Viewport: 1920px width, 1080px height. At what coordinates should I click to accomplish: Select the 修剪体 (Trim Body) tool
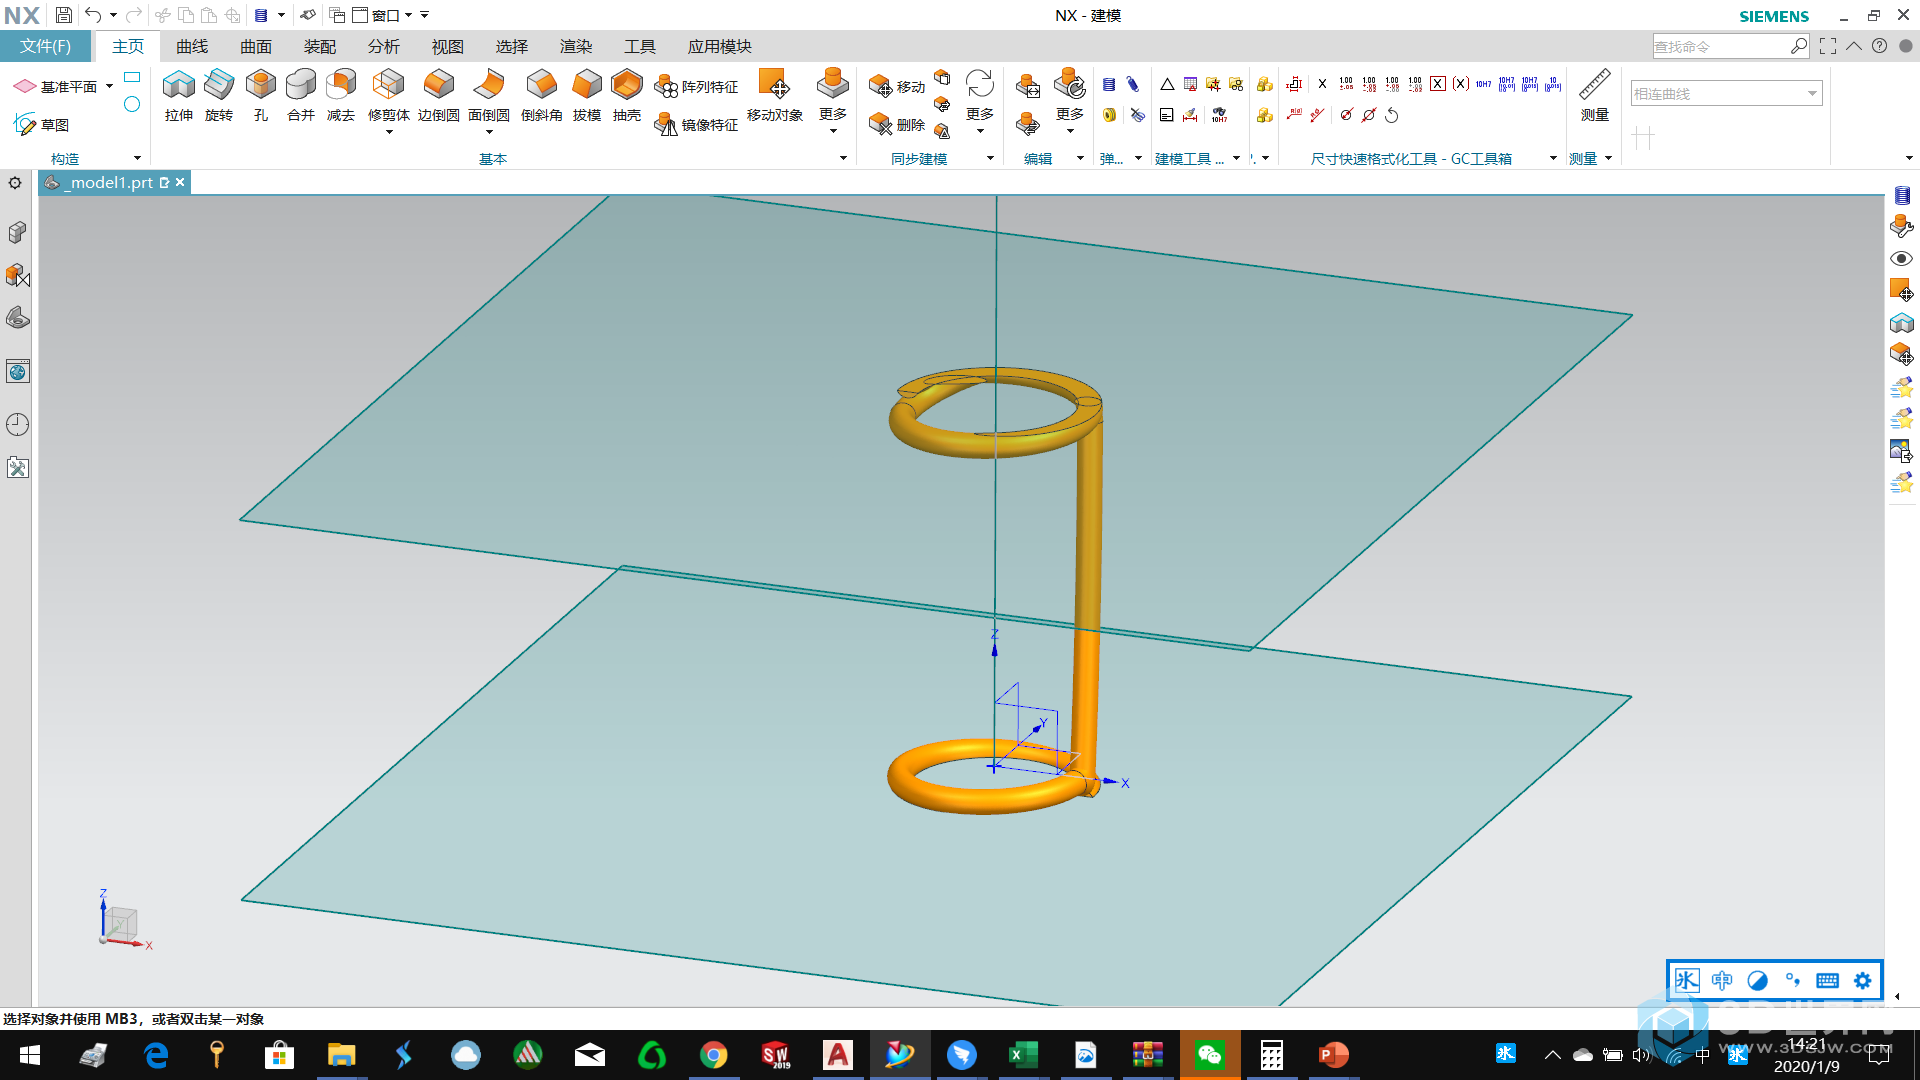(x=388, y=96)
